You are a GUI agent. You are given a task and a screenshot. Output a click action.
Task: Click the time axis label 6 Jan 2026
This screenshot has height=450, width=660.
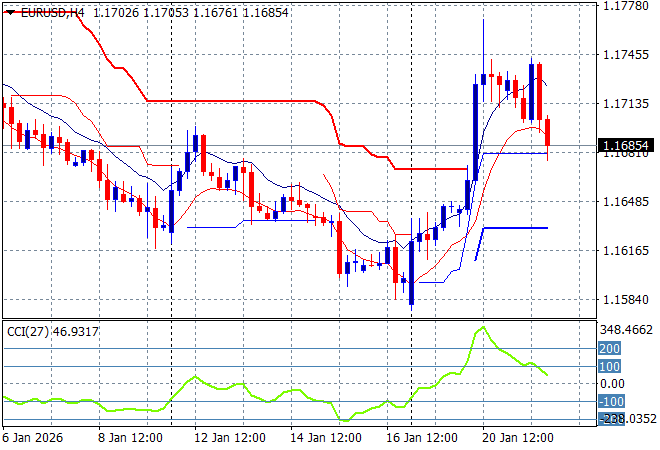33,438
